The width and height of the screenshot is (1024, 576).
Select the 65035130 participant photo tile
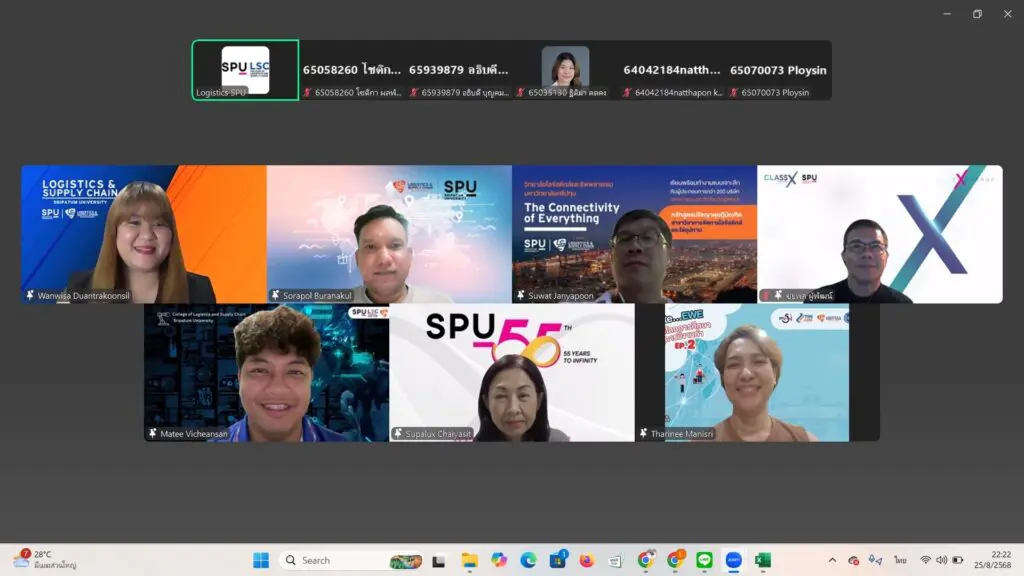565,70
